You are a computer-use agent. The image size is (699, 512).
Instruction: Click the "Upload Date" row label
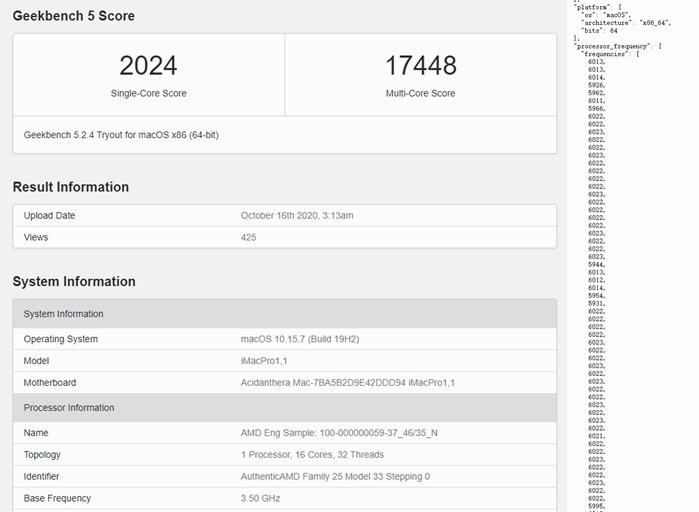49,216
